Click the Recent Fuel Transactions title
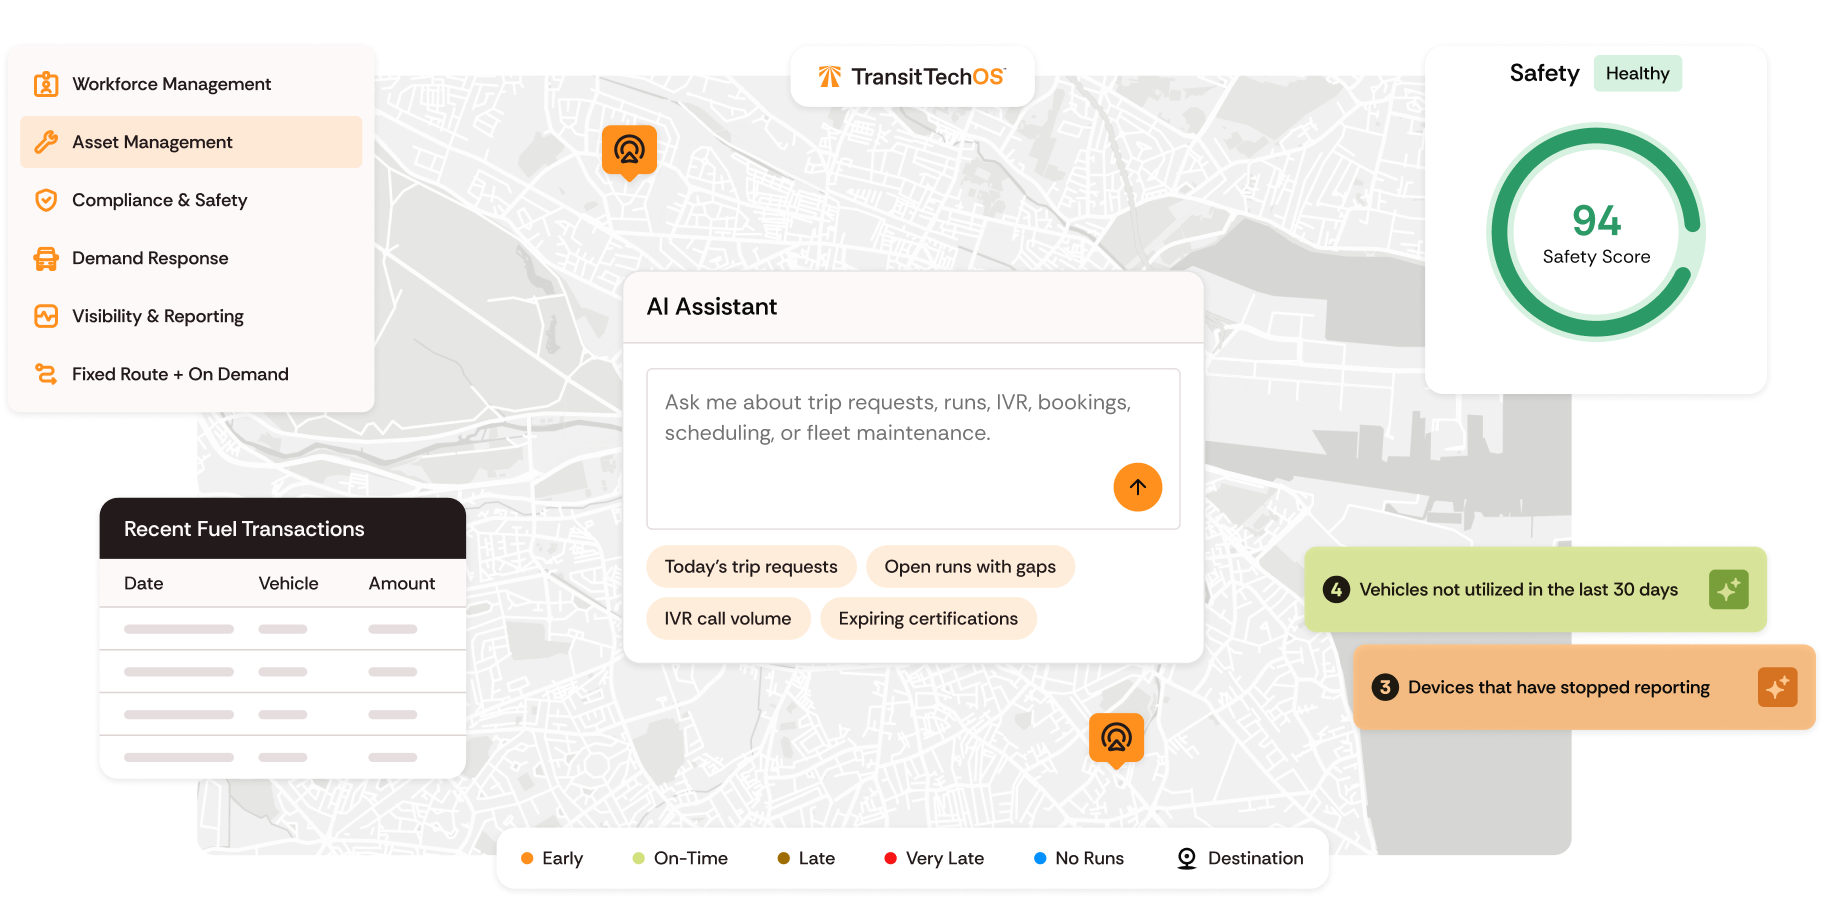Screen dimensions: 1824x899 [244, 529]
